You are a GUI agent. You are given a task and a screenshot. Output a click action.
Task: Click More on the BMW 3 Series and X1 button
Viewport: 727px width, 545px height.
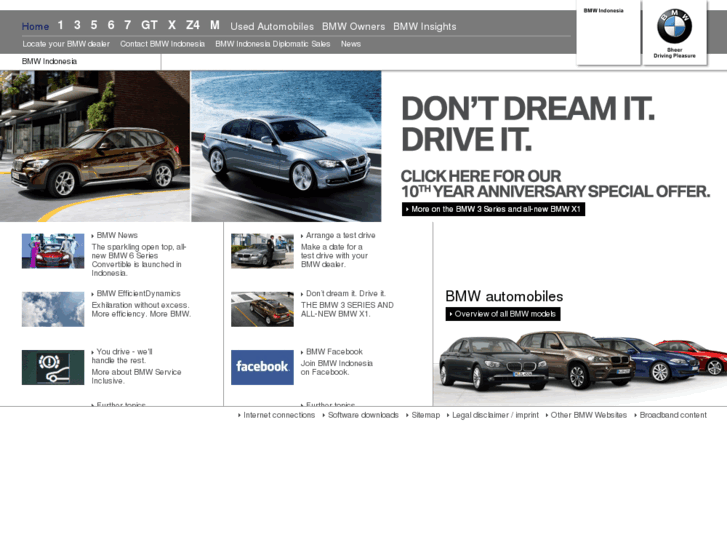point(493,209)
